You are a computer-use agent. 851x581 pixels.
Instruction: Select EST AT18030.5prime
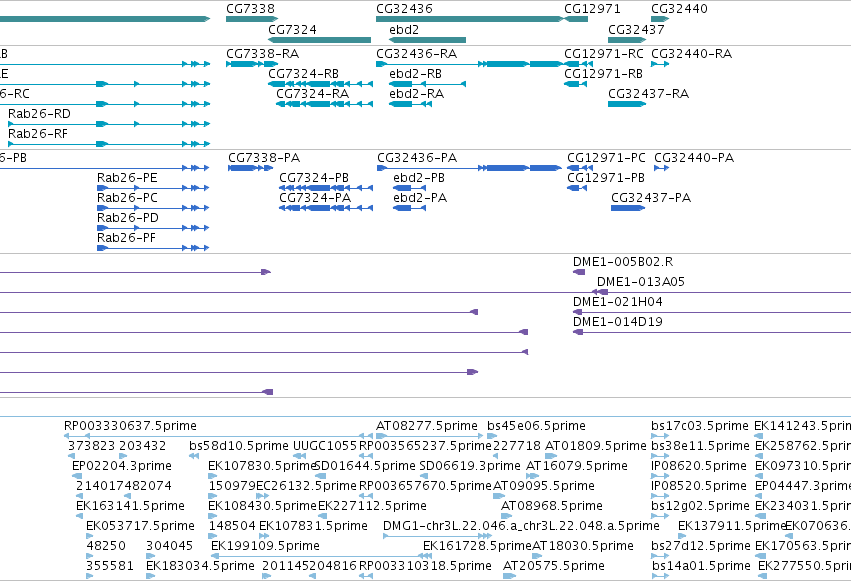pyautogui.click(x=583, y=546)
